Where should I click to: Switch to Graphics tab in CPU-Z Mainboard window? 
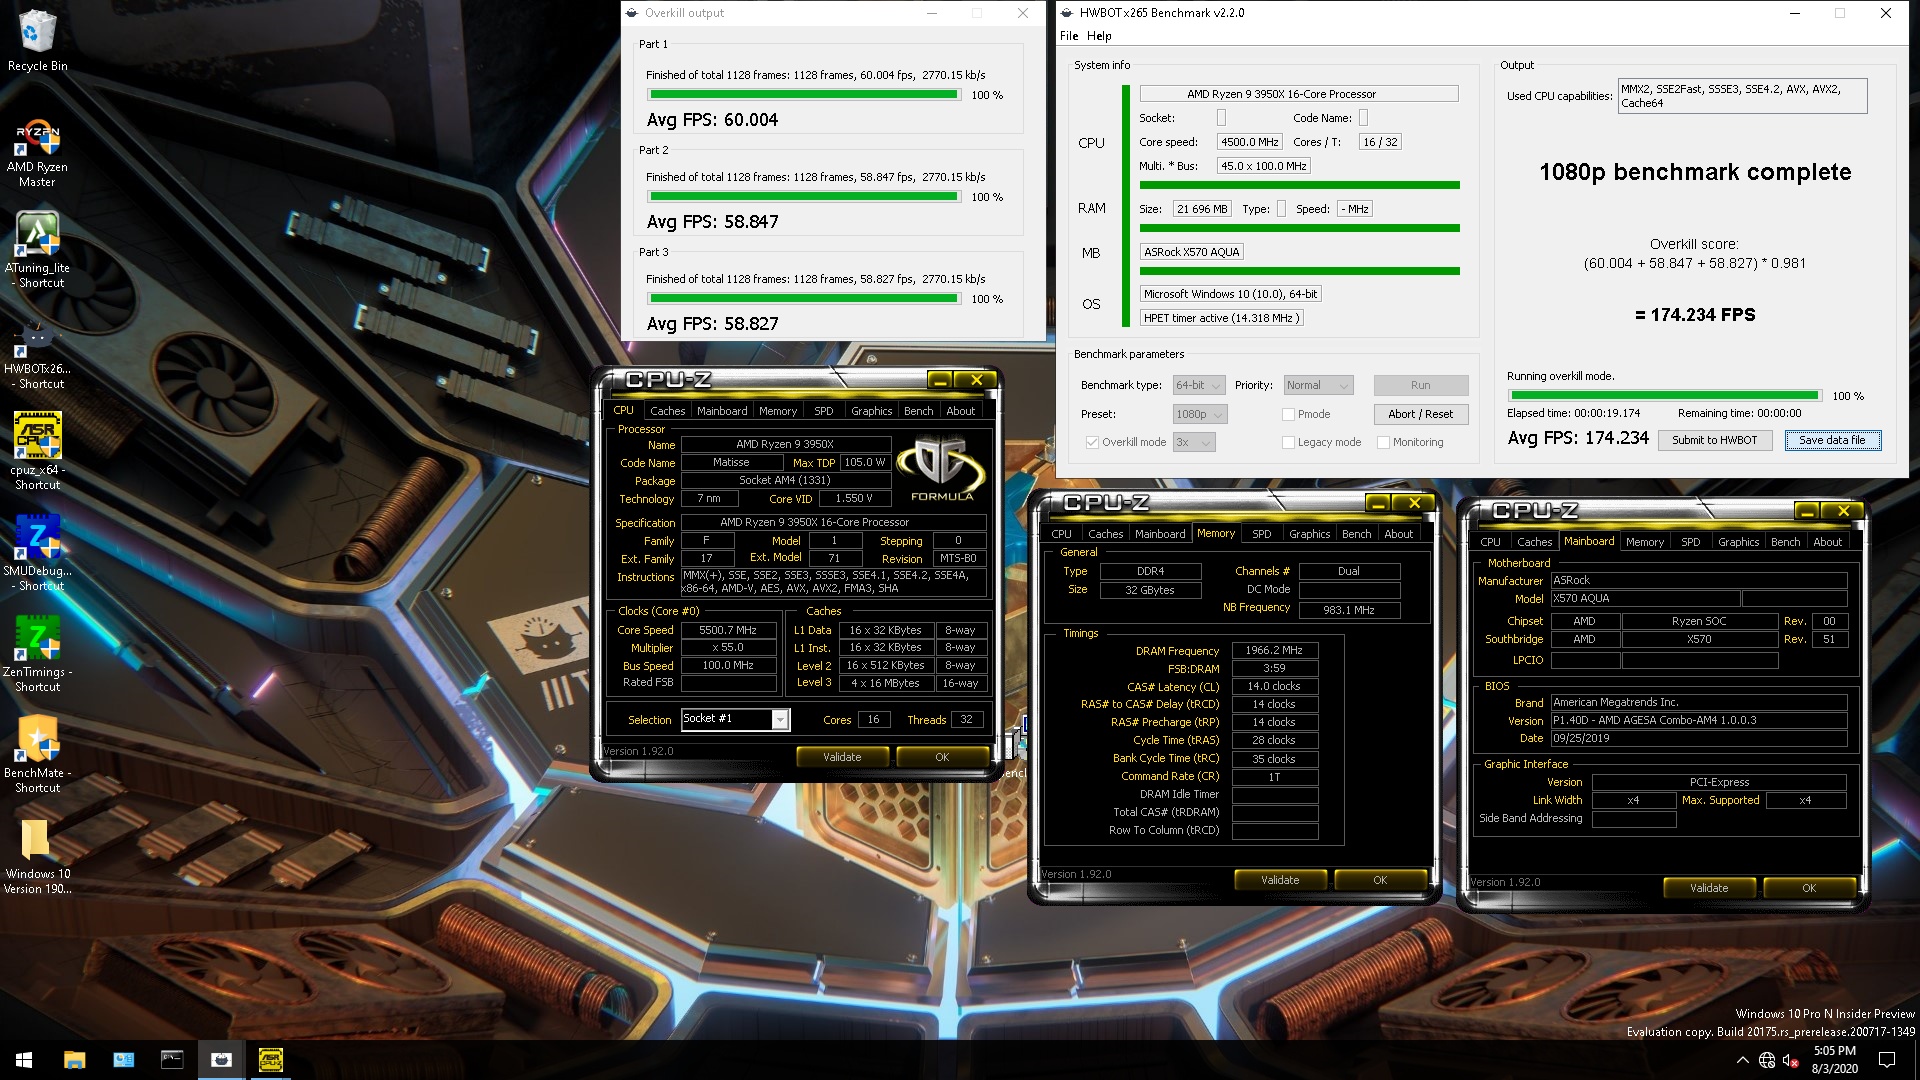click(x=1738, y=542)
